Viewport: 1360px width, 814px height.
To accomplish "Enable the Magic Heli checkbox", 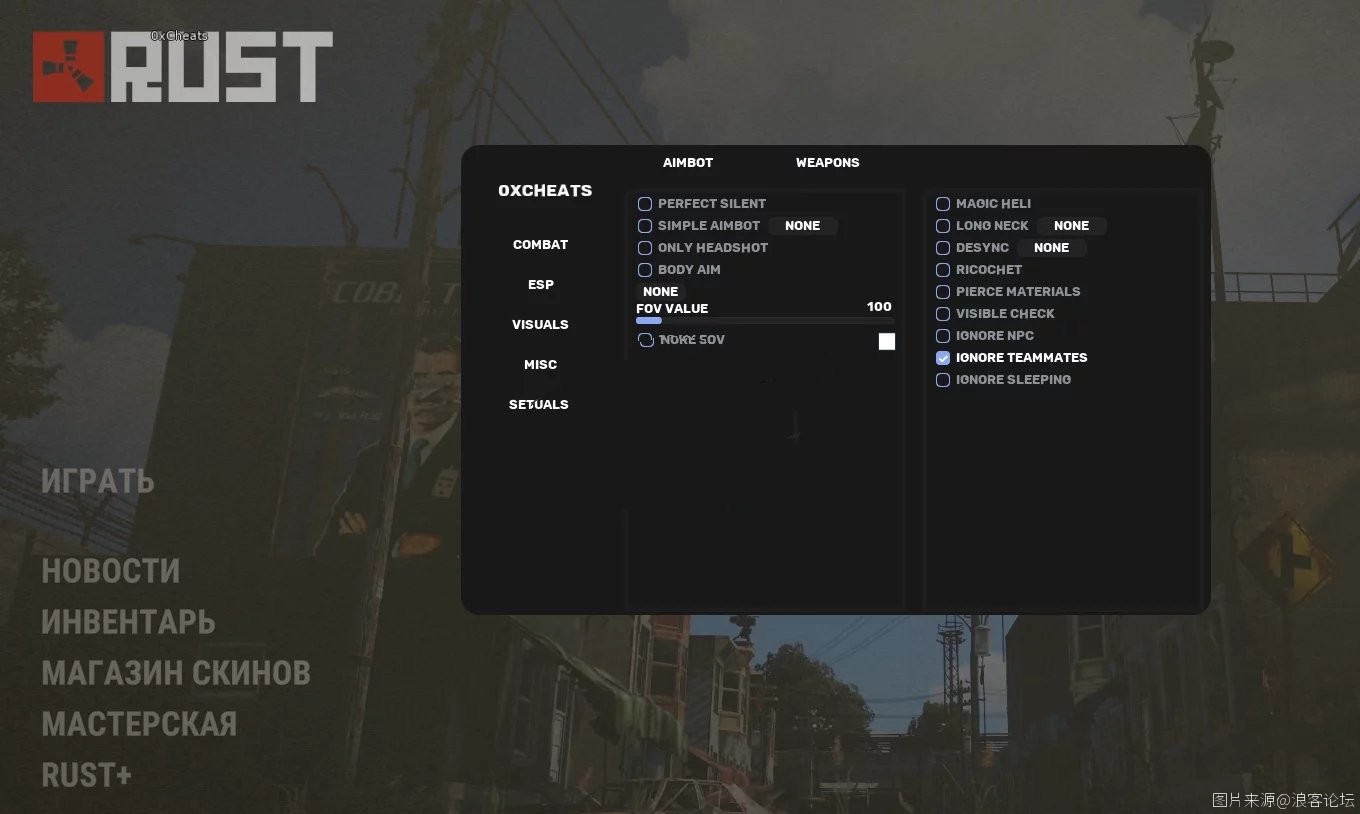I will (943, 204).
